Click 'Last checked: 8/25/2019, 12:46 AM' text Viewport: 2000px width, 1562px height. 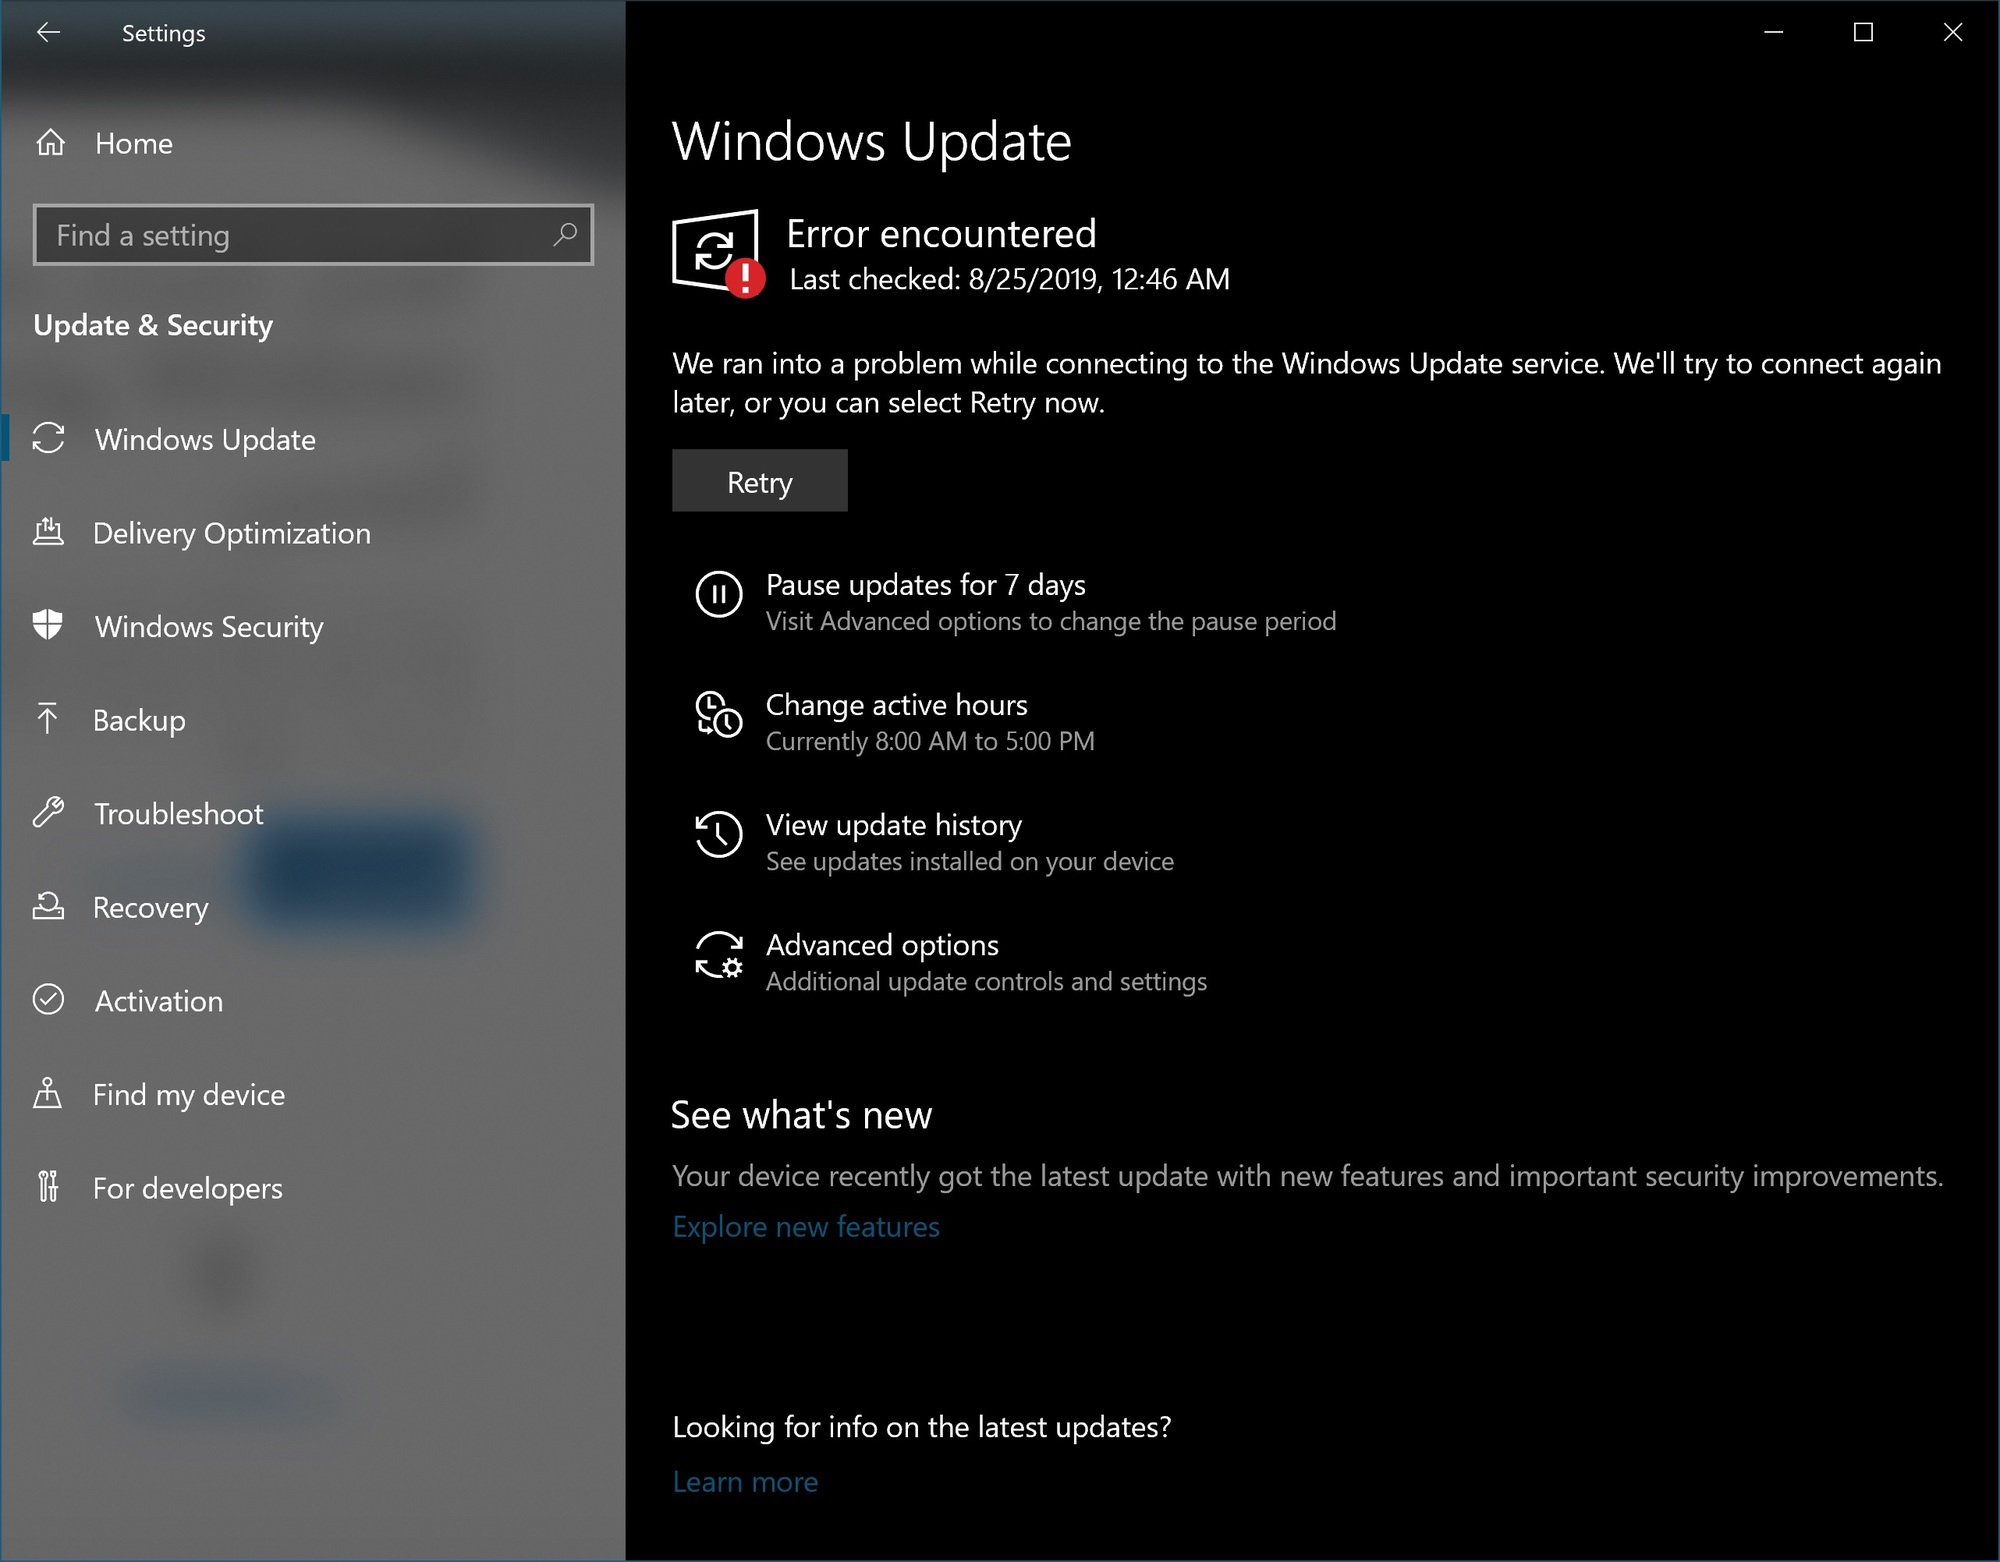click(1010, 279)
